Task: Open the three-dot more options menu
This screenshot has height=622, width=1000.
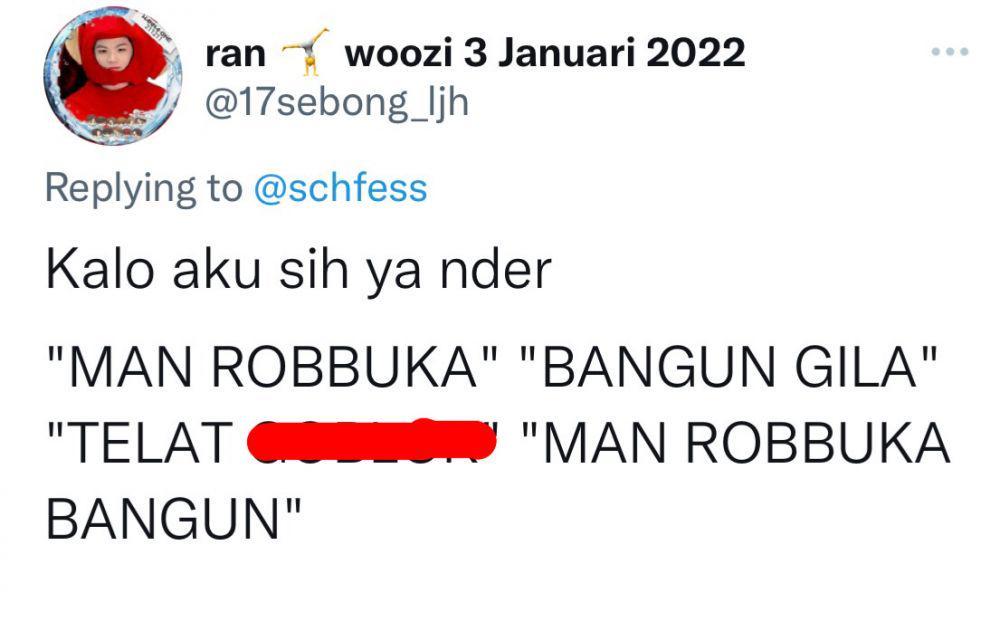Action: click(x=950, y=52)
